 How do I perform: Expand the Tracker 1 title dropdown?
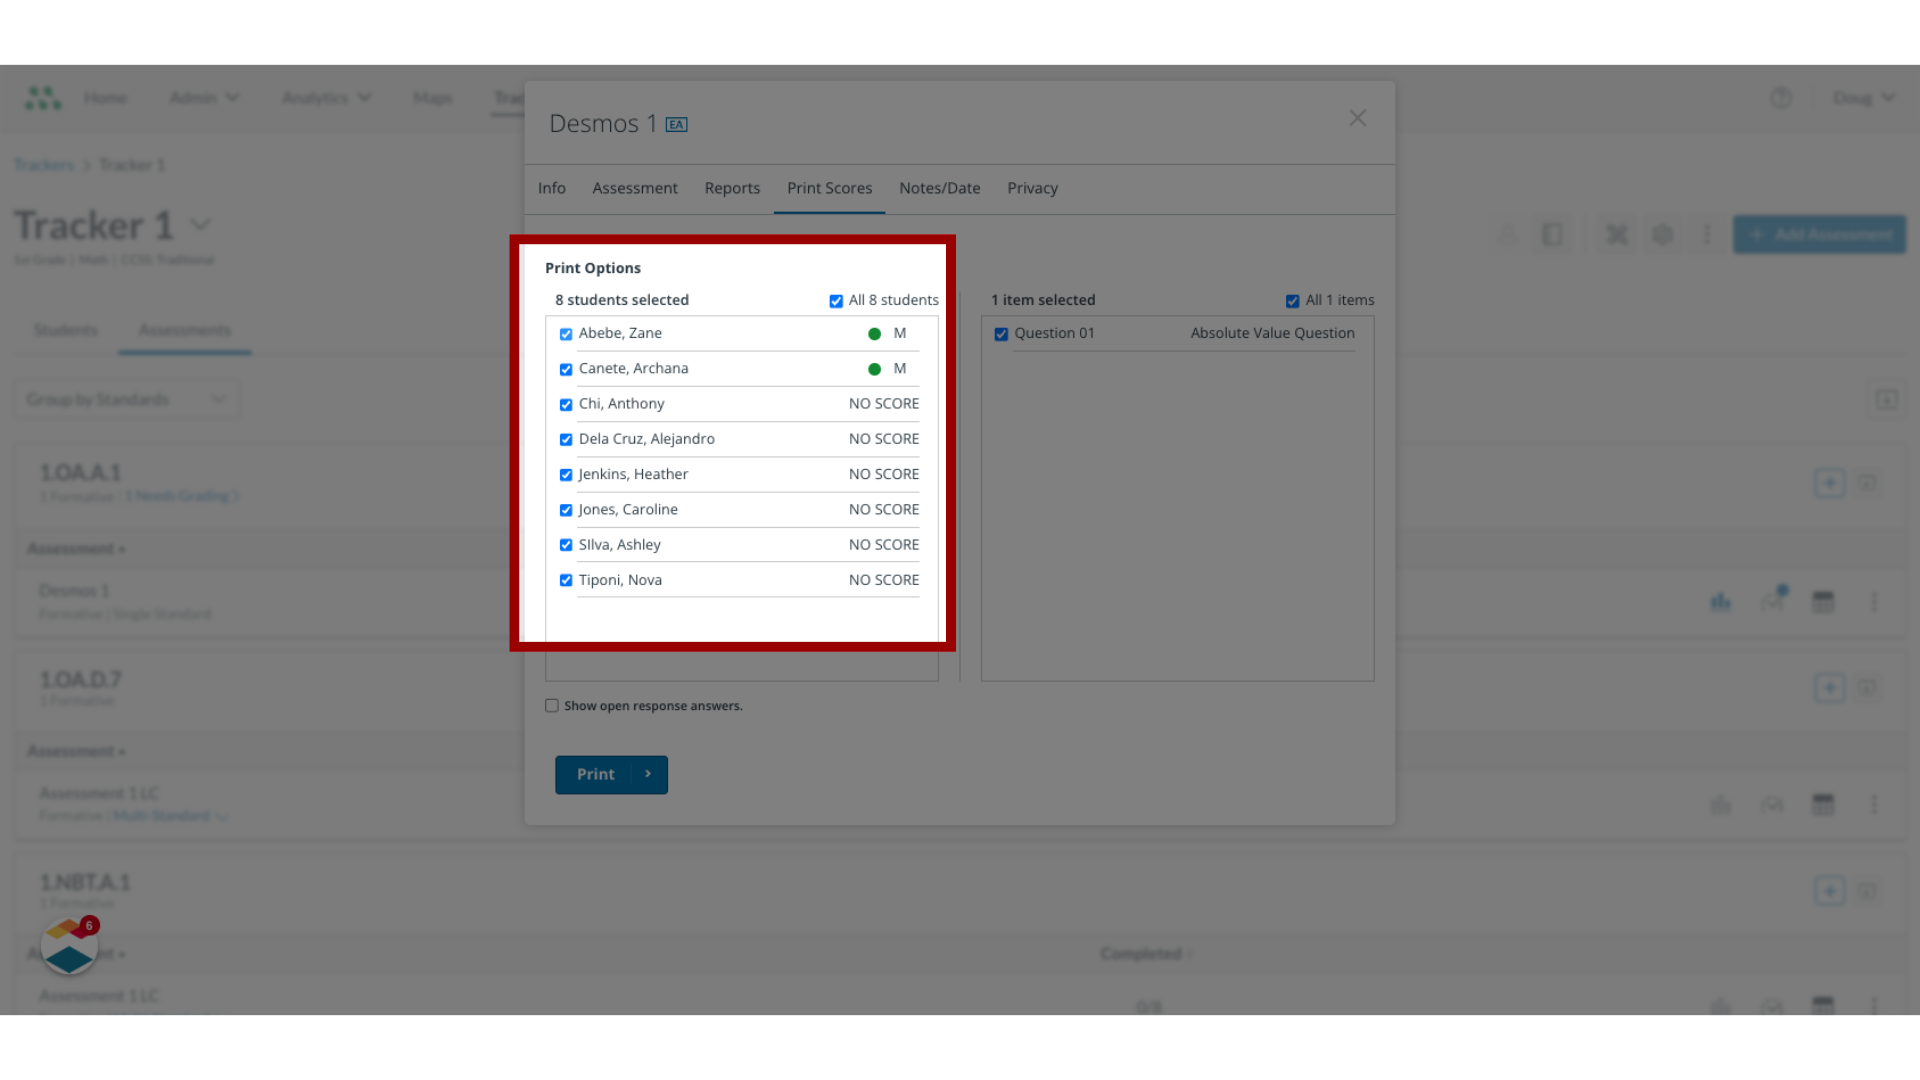click(x=200, y=225)
